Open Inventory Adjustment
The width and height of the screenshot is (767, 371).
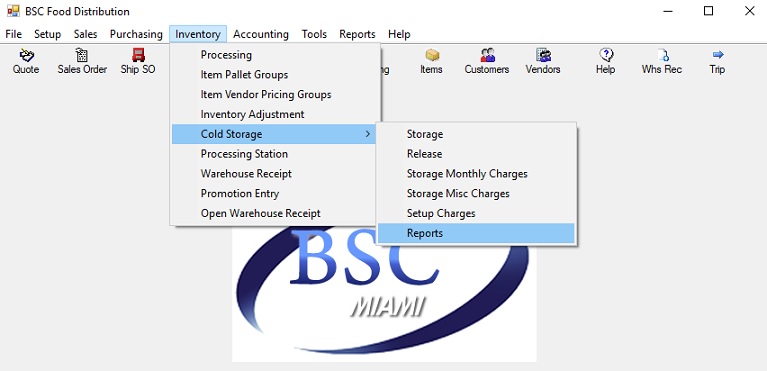pyautogui.click(x=274, y=114)
